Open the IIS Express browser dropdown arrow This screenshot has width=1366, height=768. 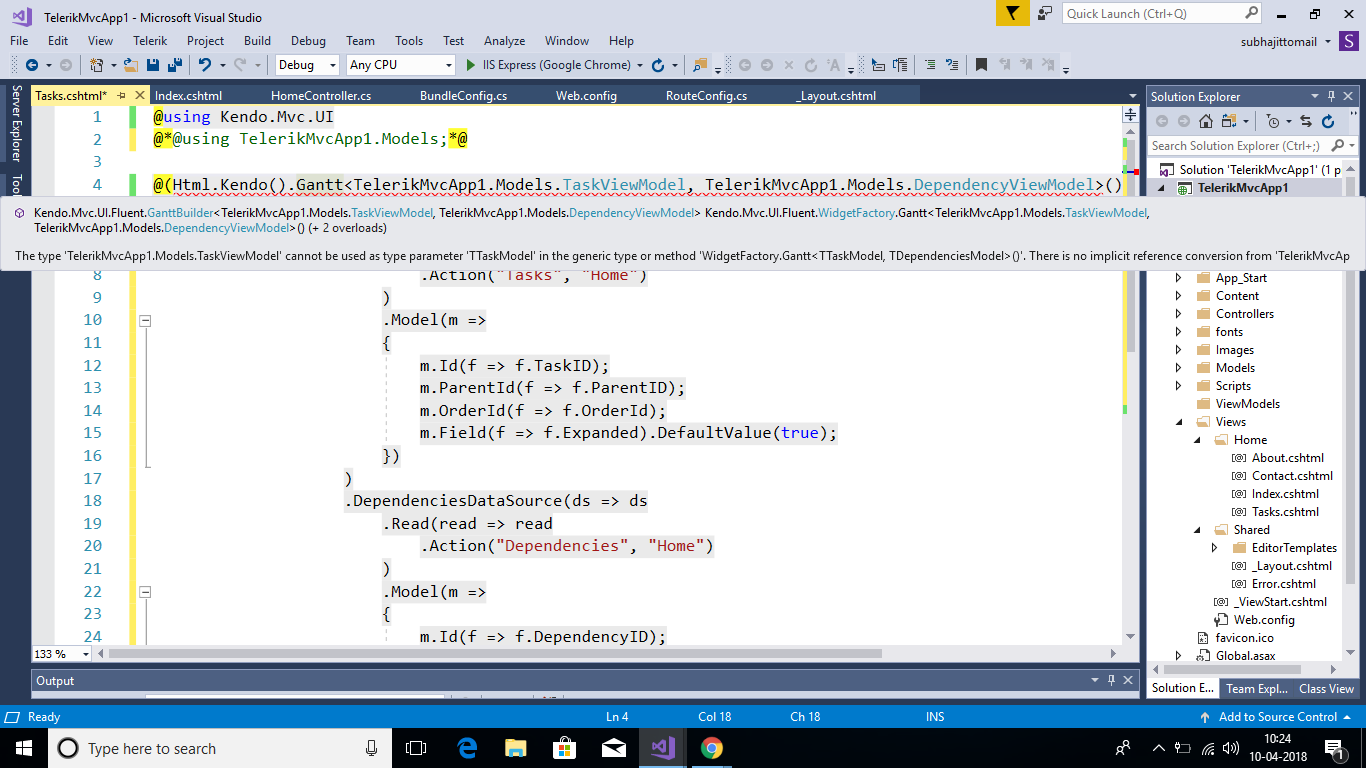pos(640,65)
